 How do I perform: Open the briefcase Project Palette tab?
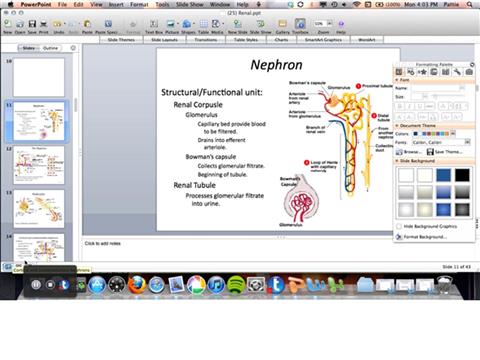click(x=469, y=72)
